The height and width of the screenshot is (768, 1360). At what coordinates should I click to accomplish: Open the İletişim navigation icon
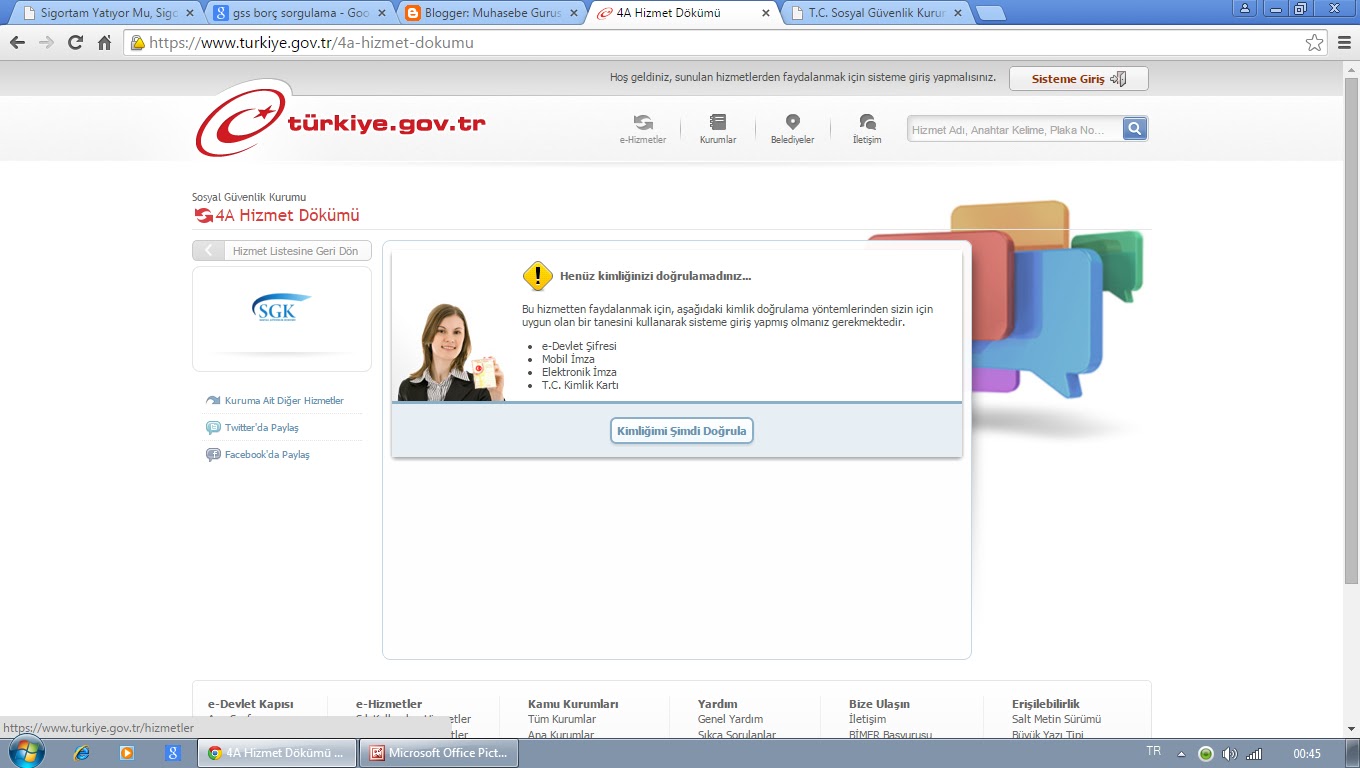(x=867, y=128)
